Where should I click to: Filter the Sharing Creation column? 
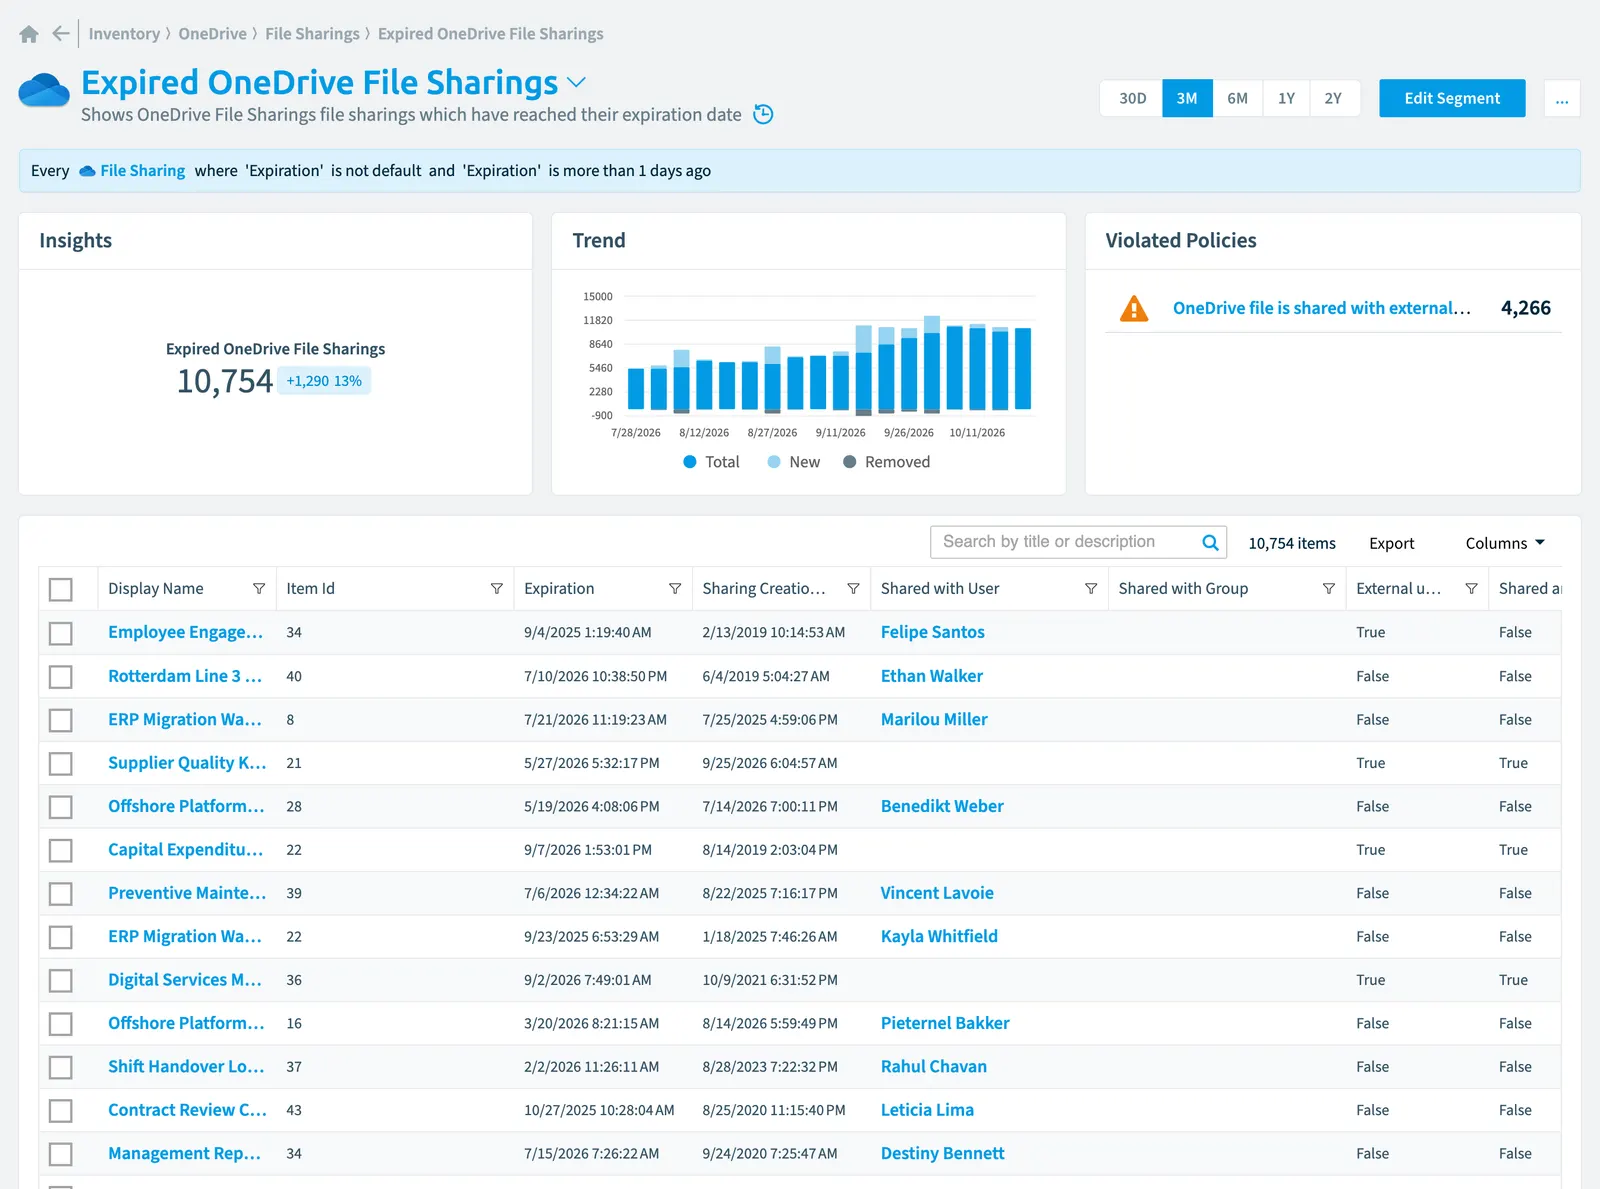click(853, 589)
